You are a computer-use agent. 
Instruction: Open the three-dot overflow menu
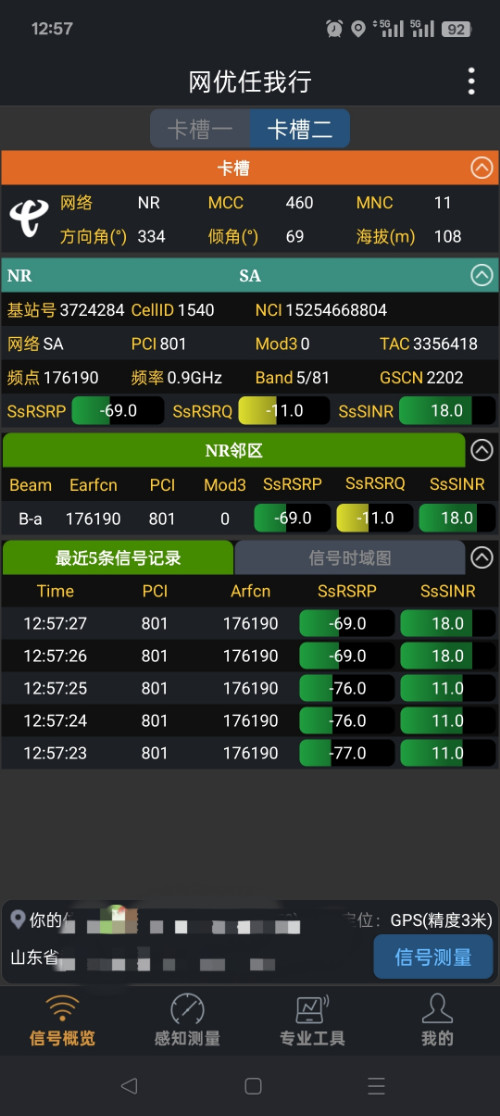pyautogui.click(x=471, y=81)
